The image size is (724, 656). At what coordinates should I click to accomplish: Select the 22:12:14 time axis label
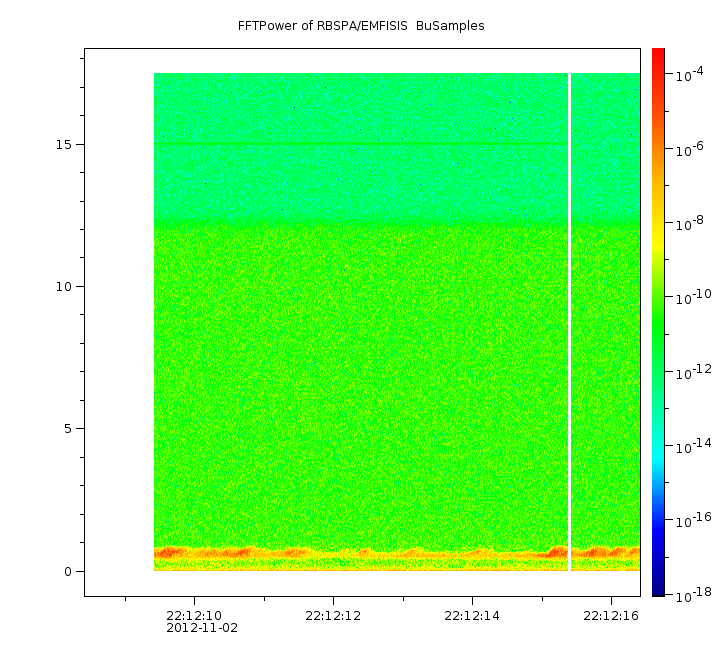[472, 615]
